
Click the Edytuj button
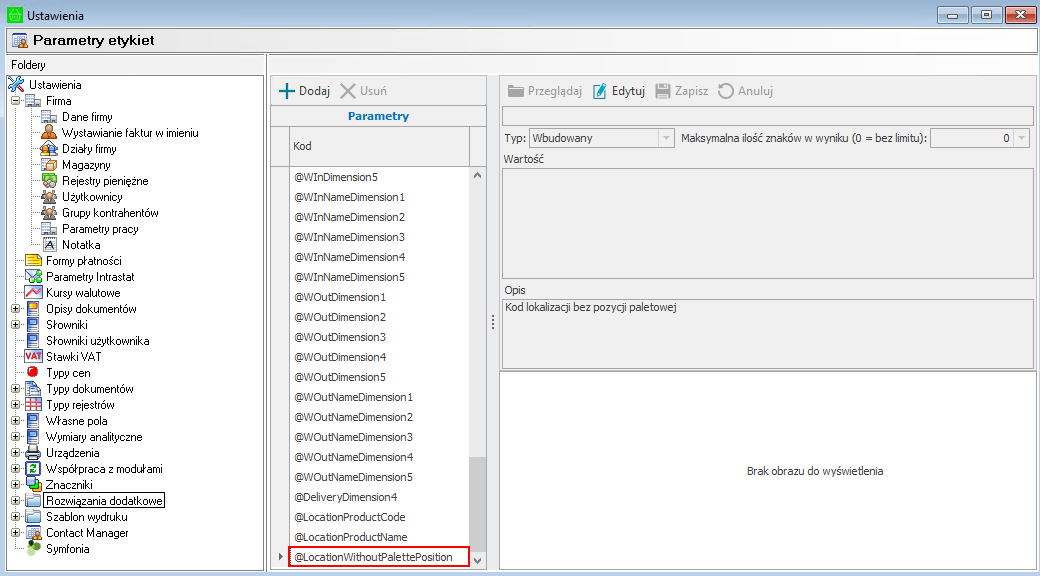click(619, 91)
